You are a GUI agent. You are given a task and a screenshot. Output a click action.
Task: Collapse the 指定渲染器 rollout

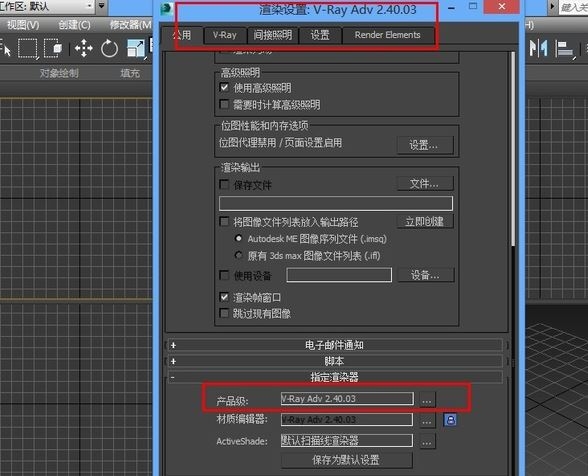(334, 377)
